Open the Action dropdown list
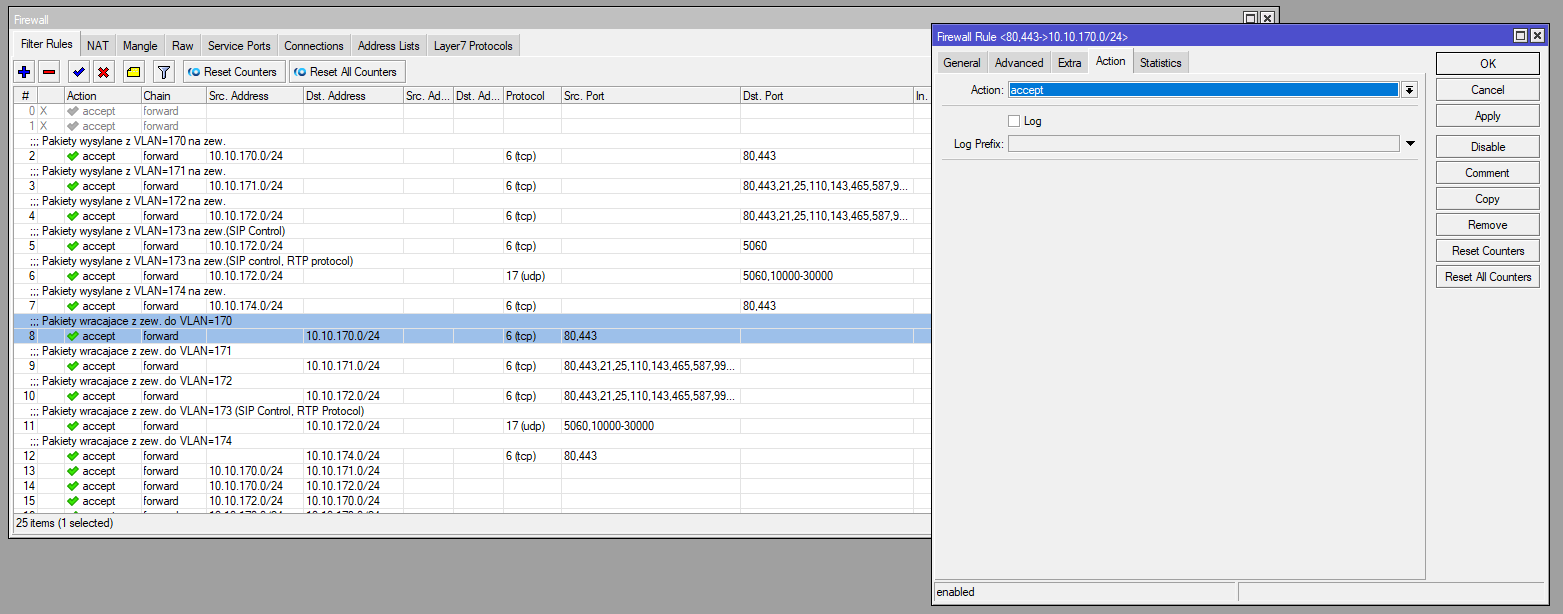 pos(1409,90)
